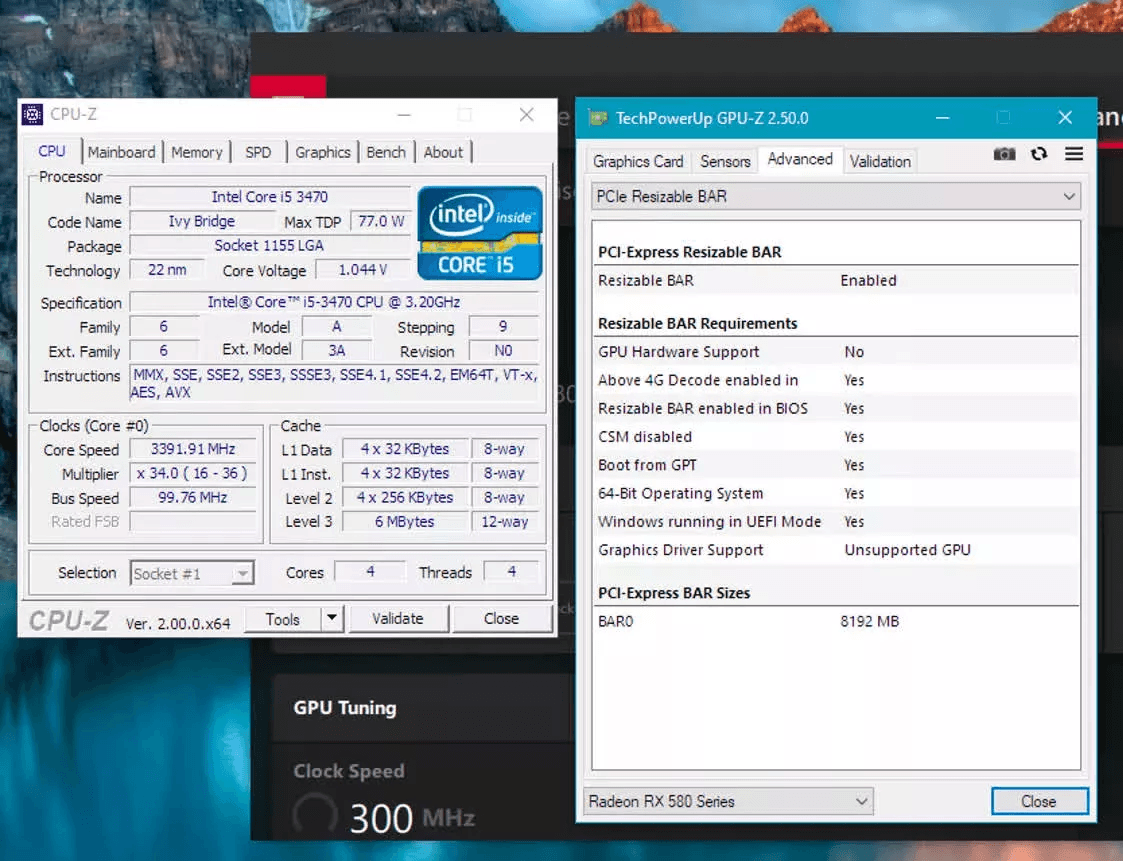The image size is (1123, 861).
Task: Click the GPU-Z title bar icon
Action: 598,118
